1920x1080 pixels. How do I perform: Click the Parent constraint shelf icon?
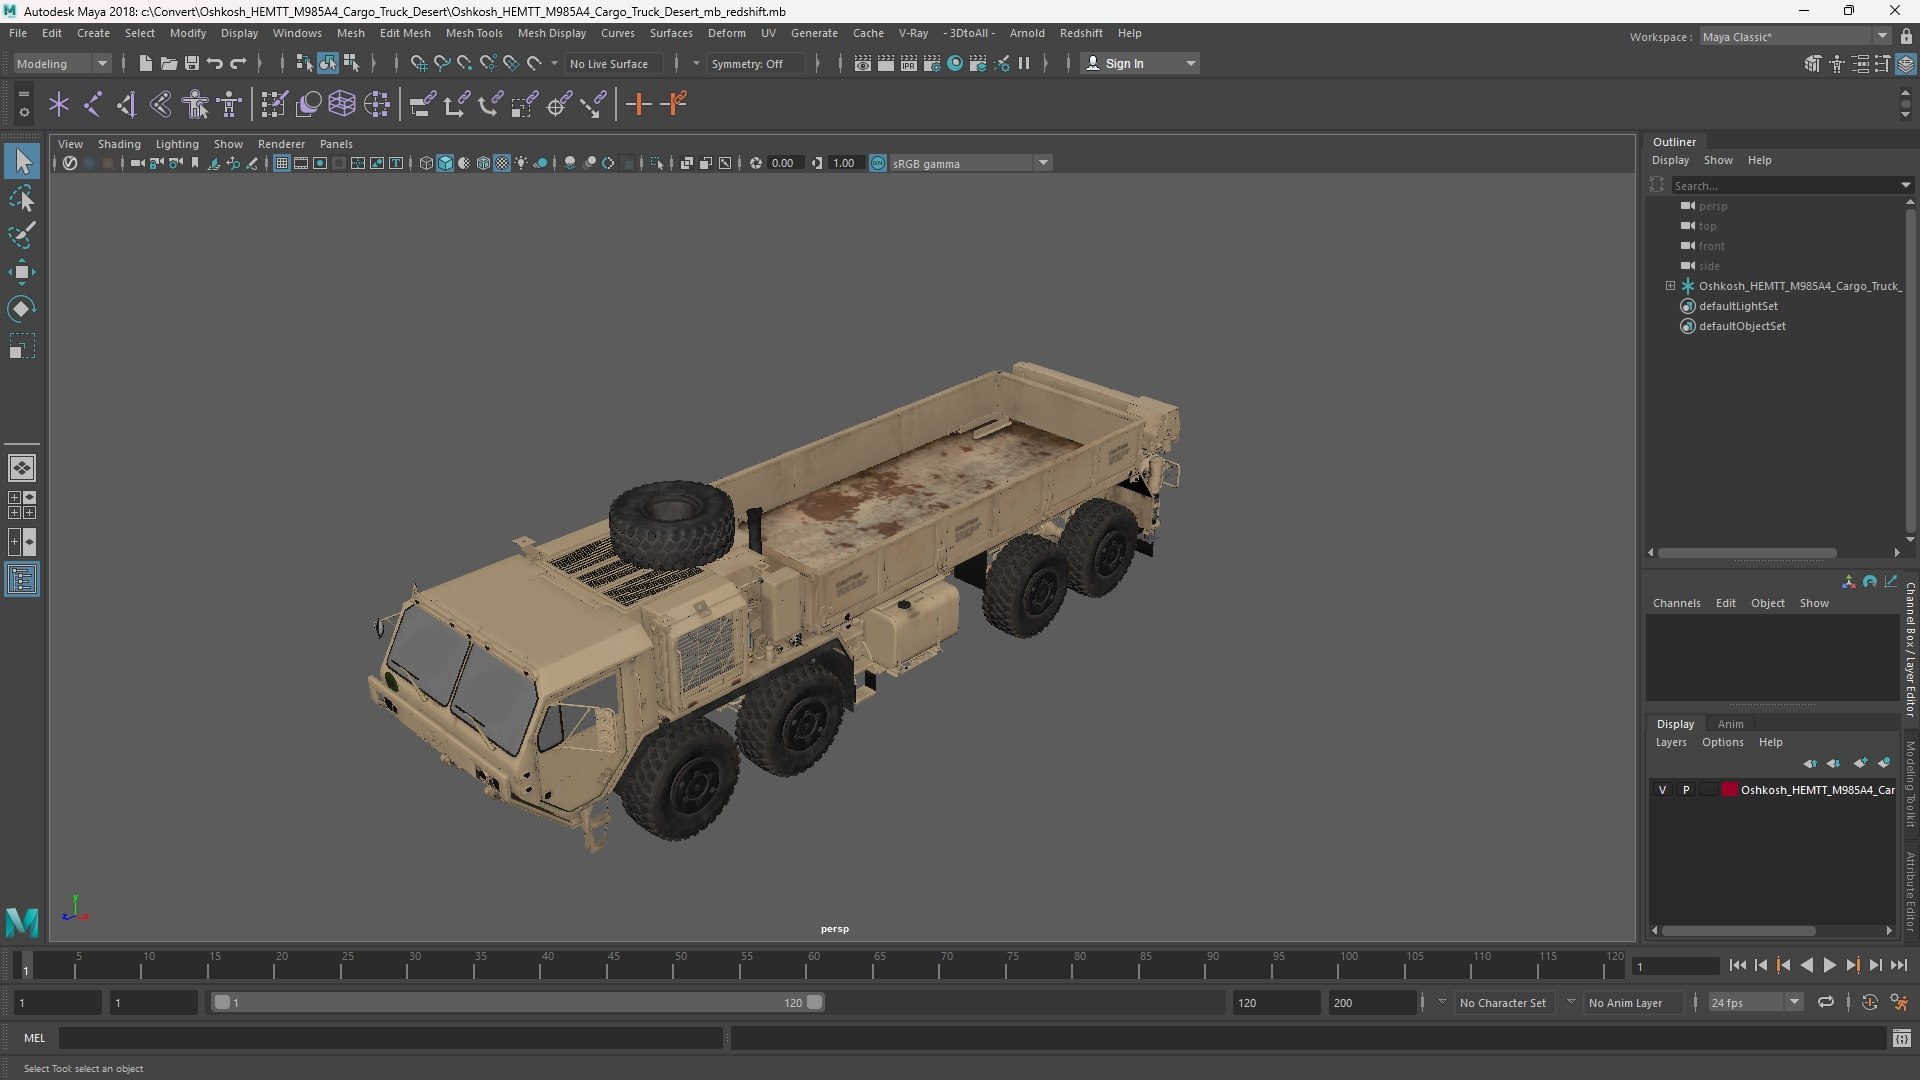[422, 104]
